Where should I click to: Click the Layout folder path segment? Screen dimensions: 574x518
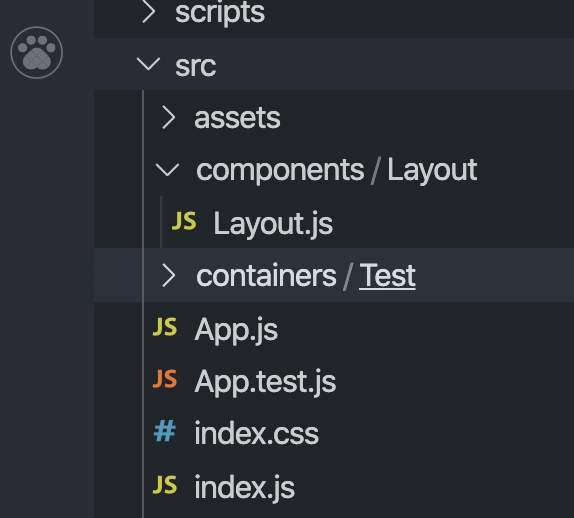(x=432, y=171)
